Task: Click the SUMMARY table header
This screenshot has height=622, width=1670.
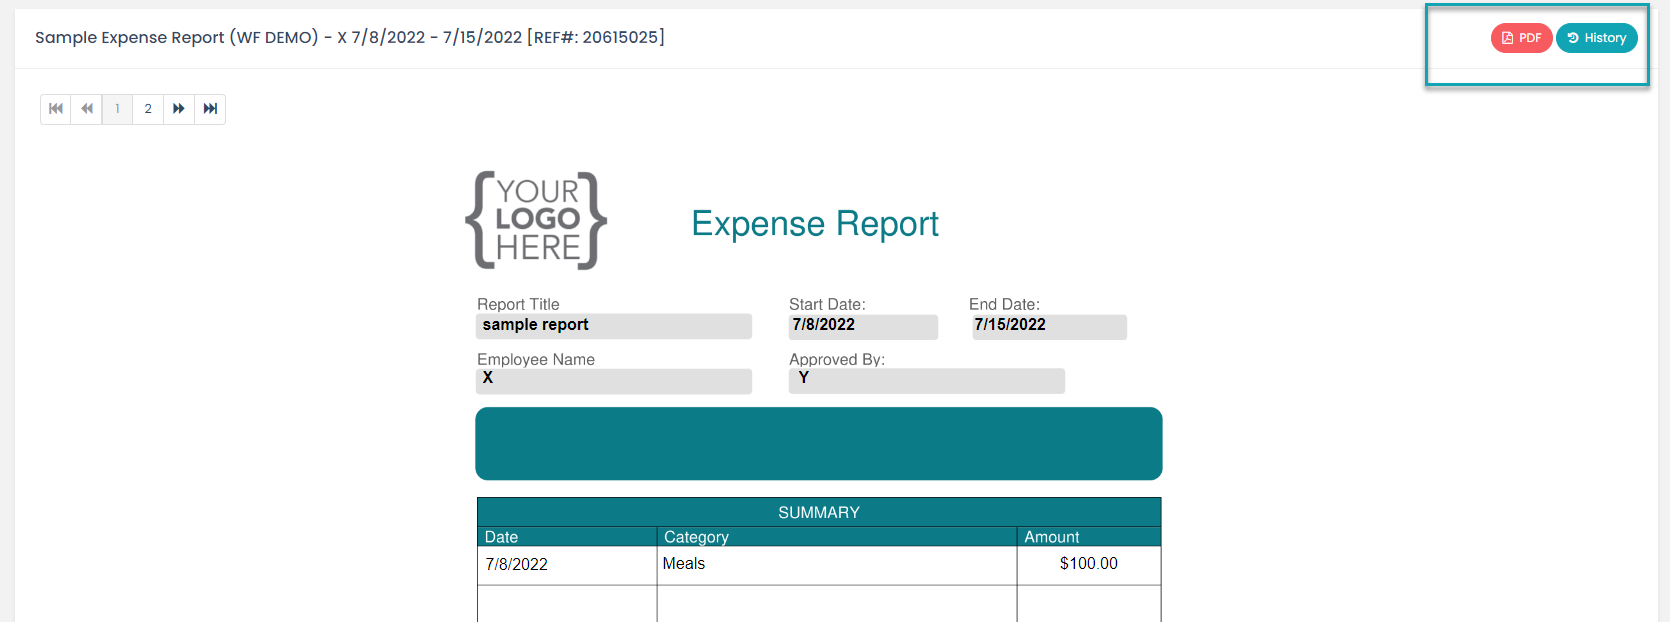Action: pos(819,512)
